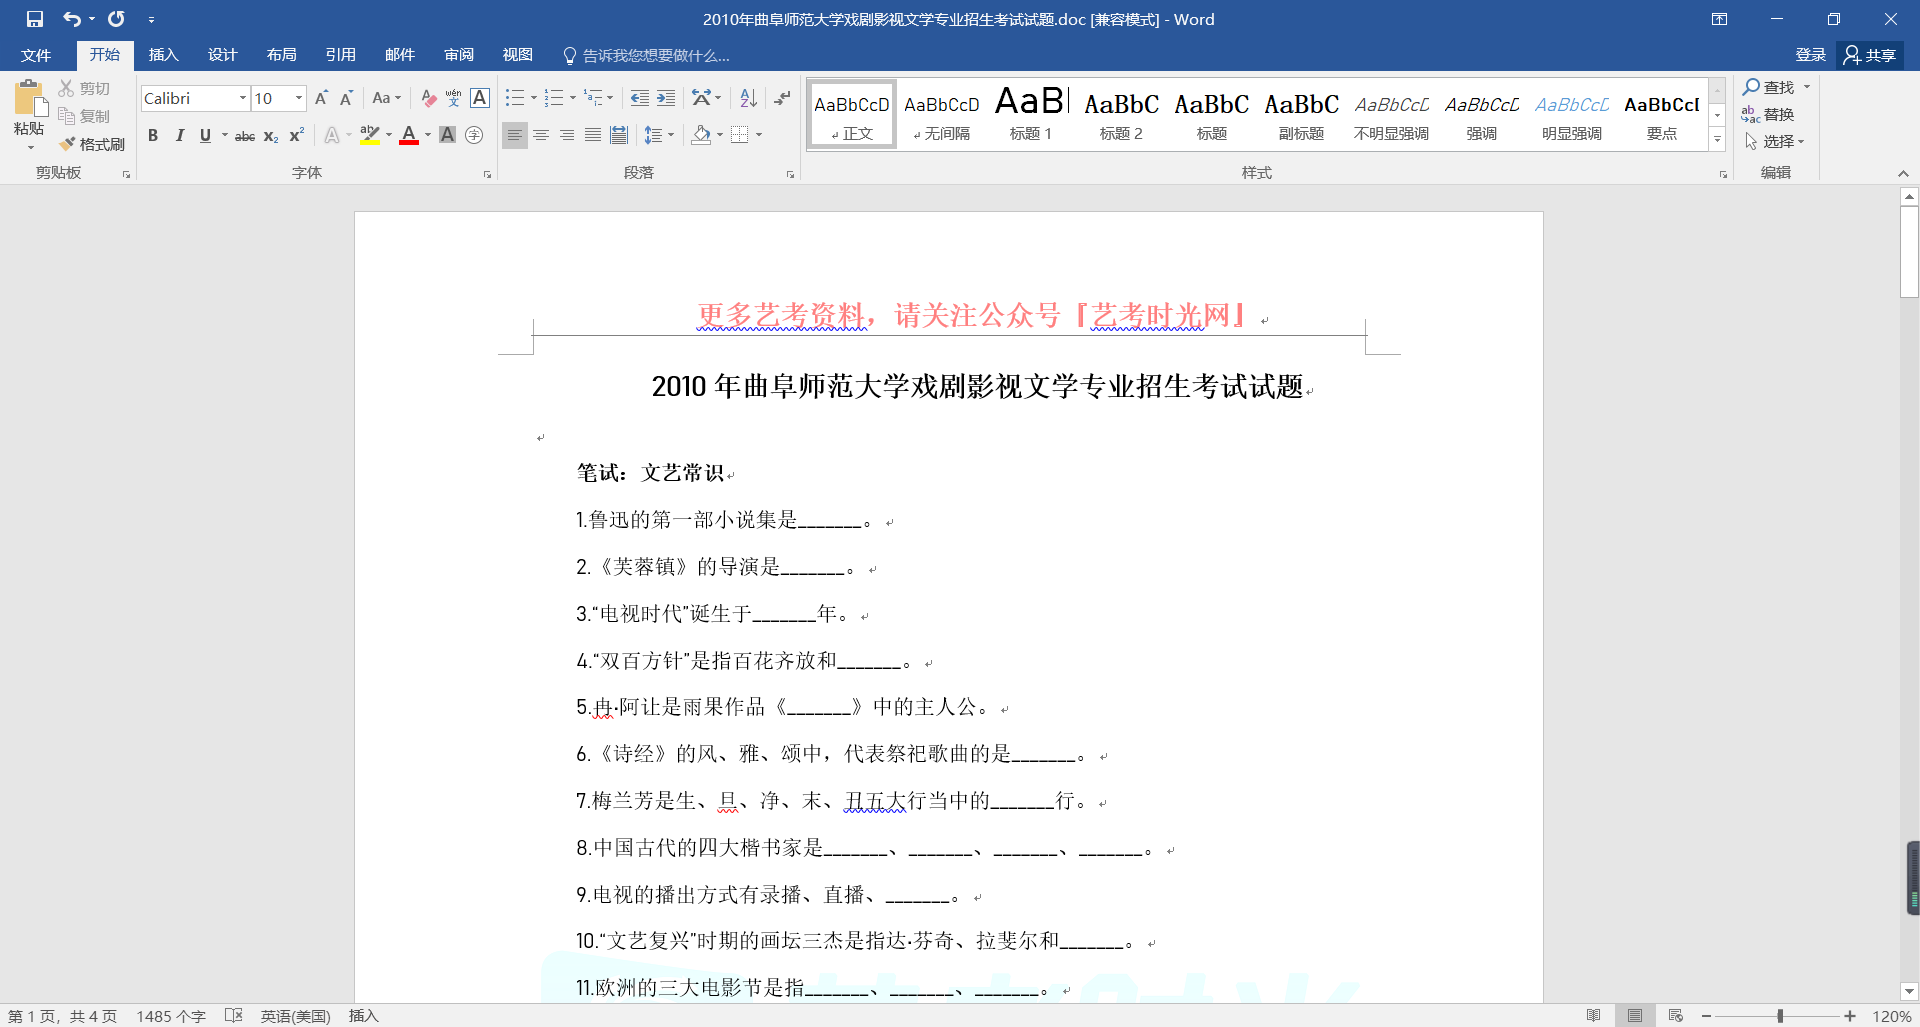Click the 替换 (Replace) button
The width and height of the screenshot is (1920, 1027).
tap(1769, 114)
